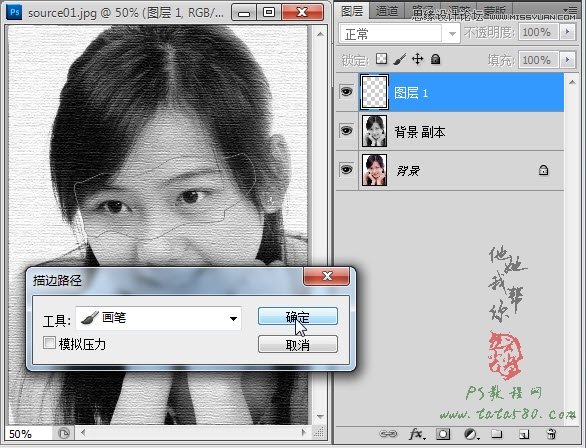Enable the 模拟压力 checkbox
This screenshot has height=448, width=586.
(49, 343)
